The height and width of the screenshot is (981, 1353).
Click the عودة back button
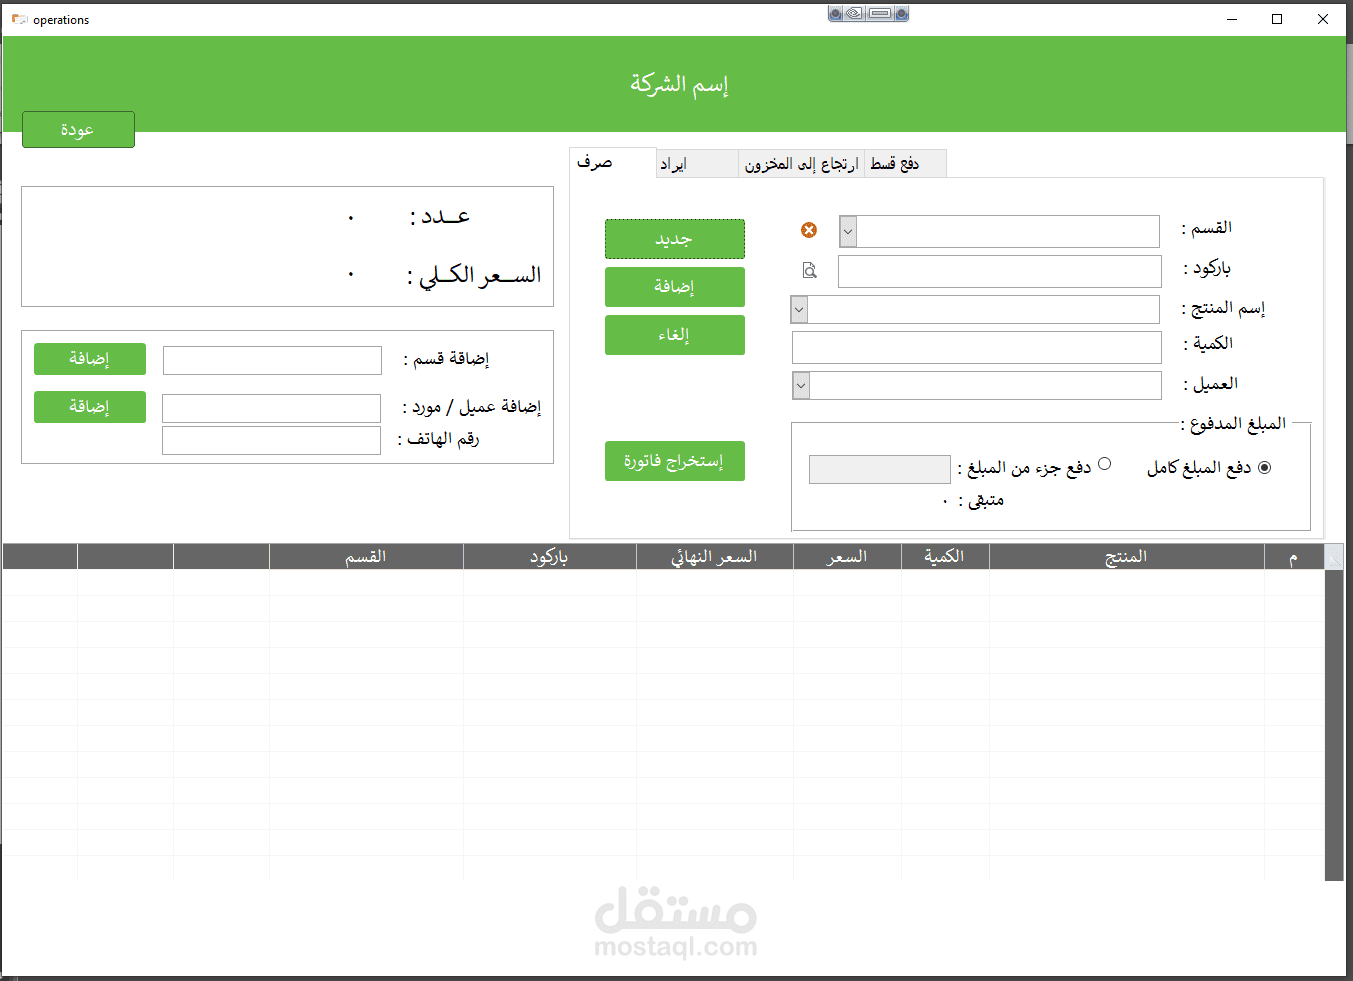(x=78, y=129)
